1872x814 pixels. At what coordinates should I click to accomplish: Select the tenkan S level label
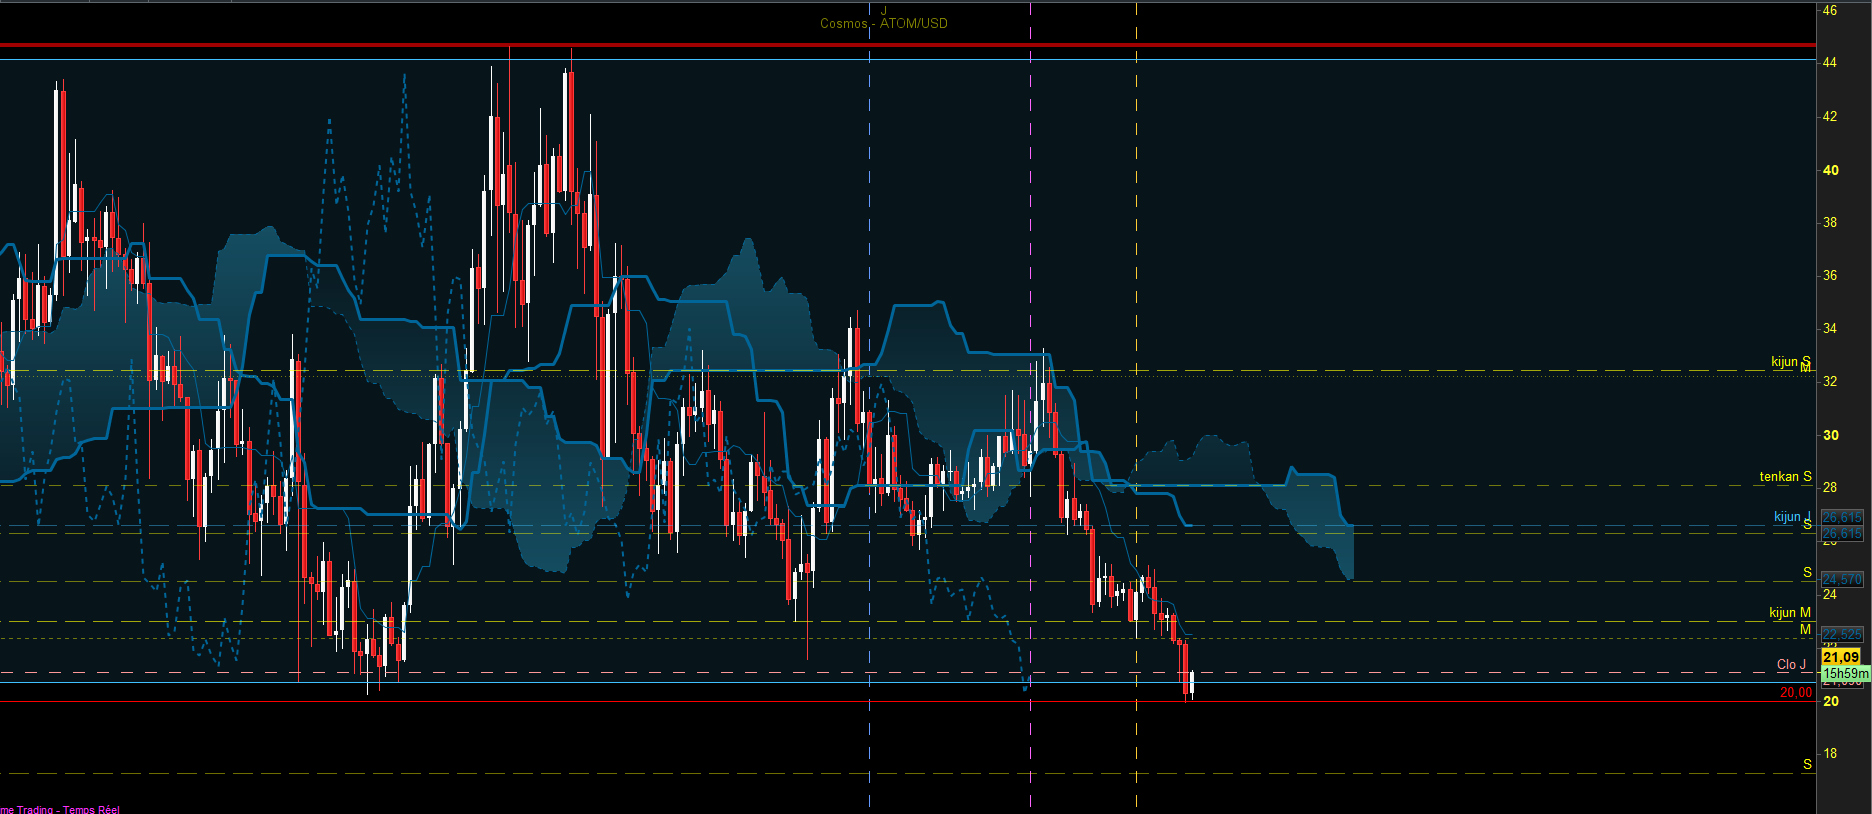pyautogui.click(x=1785, y=476)
